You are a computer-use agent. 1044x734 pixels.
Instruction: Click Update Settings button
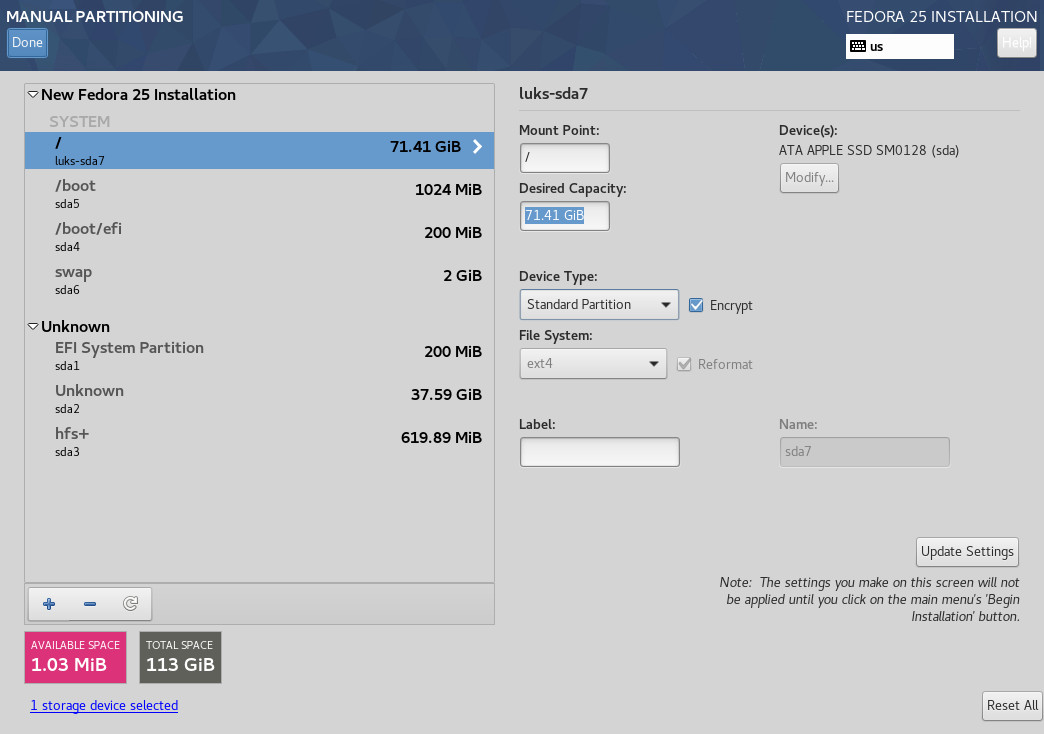point(967,551)
